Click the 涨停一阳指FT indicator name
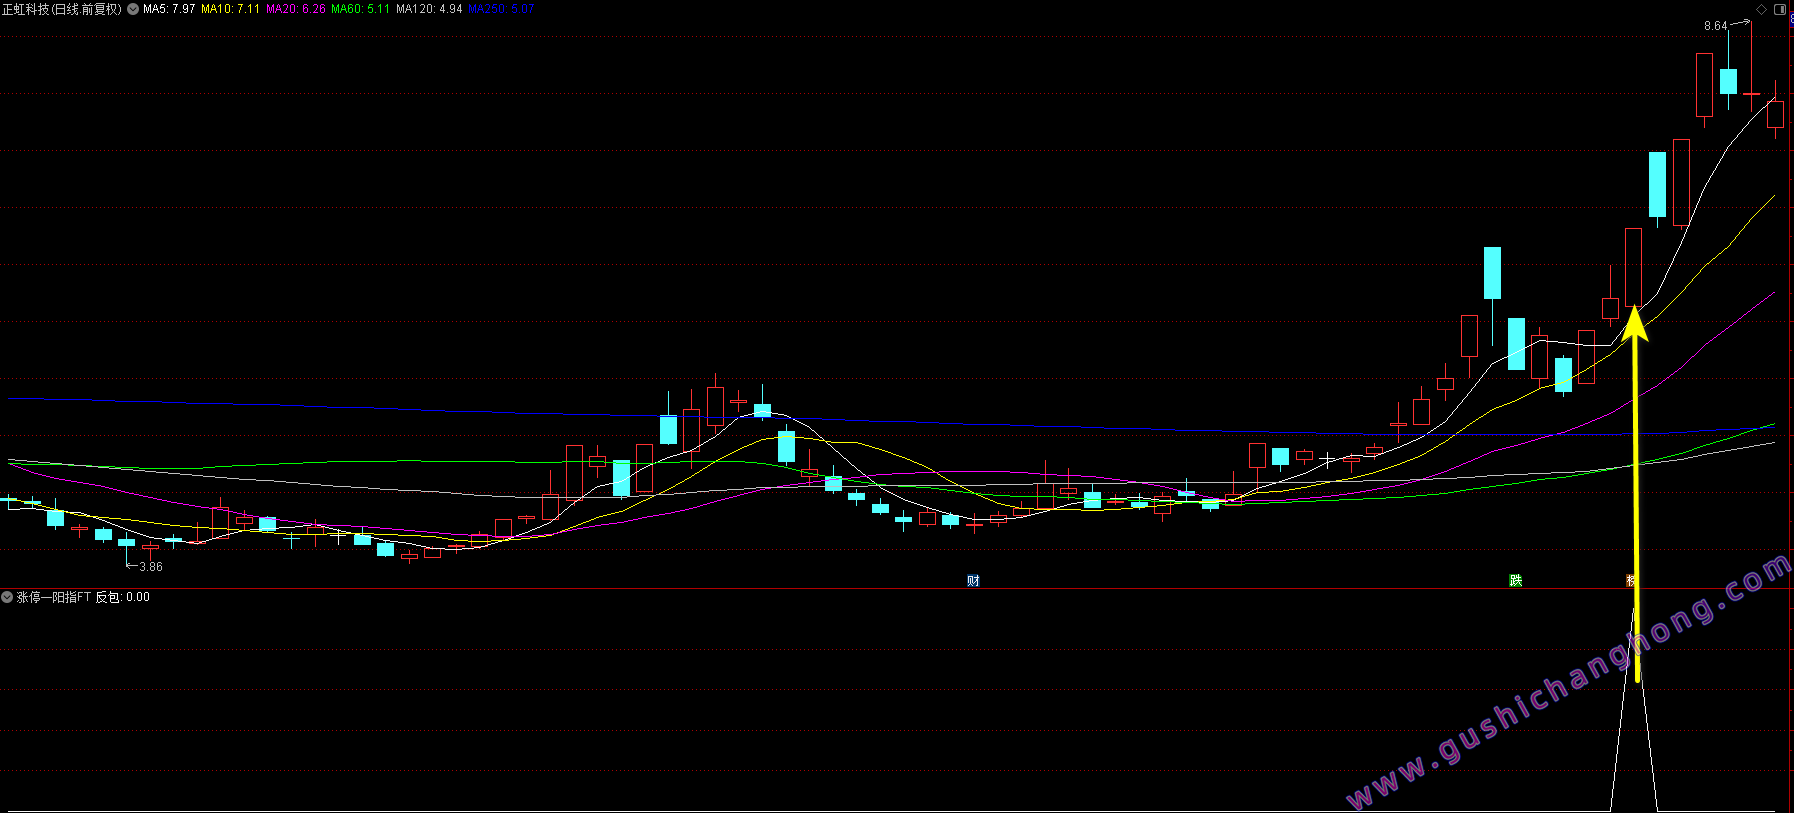Viewport: 1794px width, 813px height. point(54,597)
